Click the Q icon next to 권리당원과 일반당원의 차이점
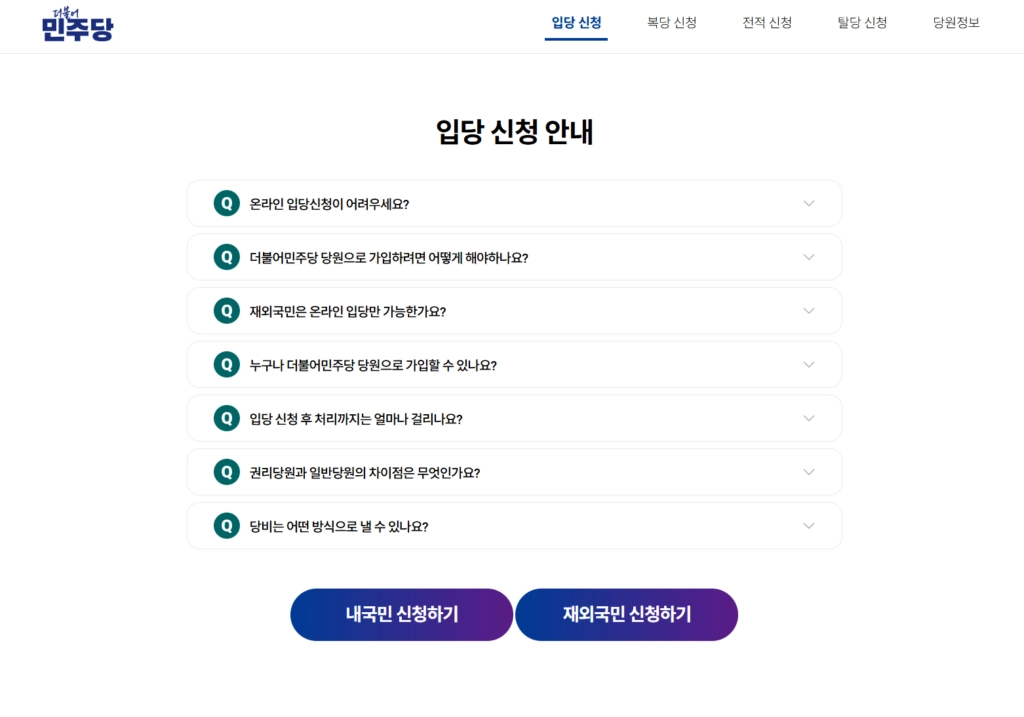The image size is (1024, 717). [227, 471]
